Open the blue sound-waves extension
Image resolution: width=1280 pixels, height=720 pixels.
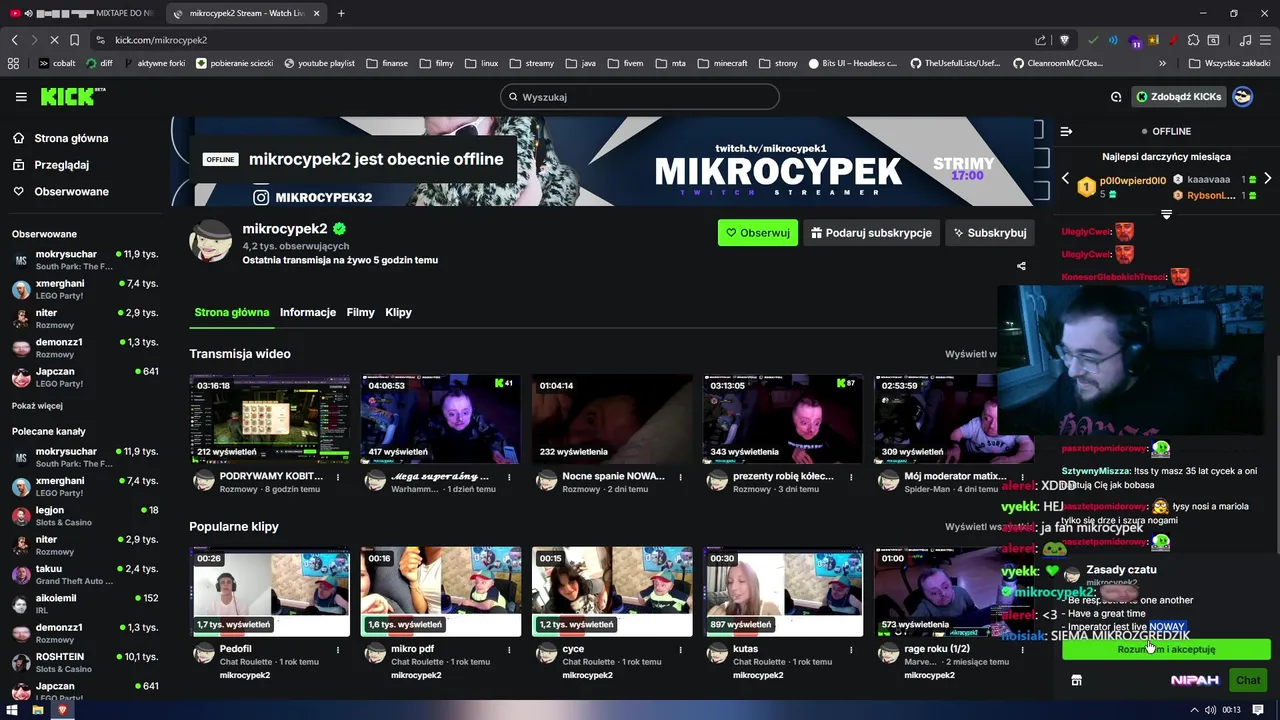point(1115,40)
